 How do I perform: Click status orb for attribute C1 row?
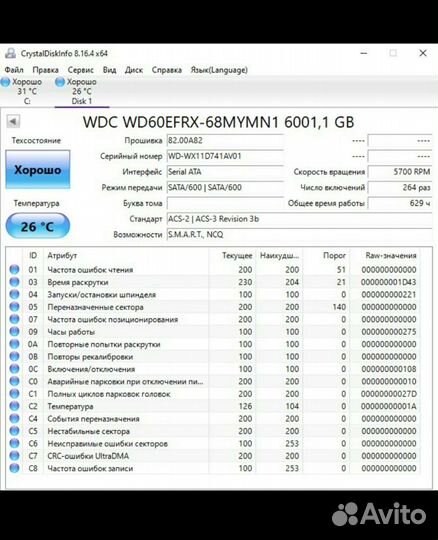[x=14, y=394]
